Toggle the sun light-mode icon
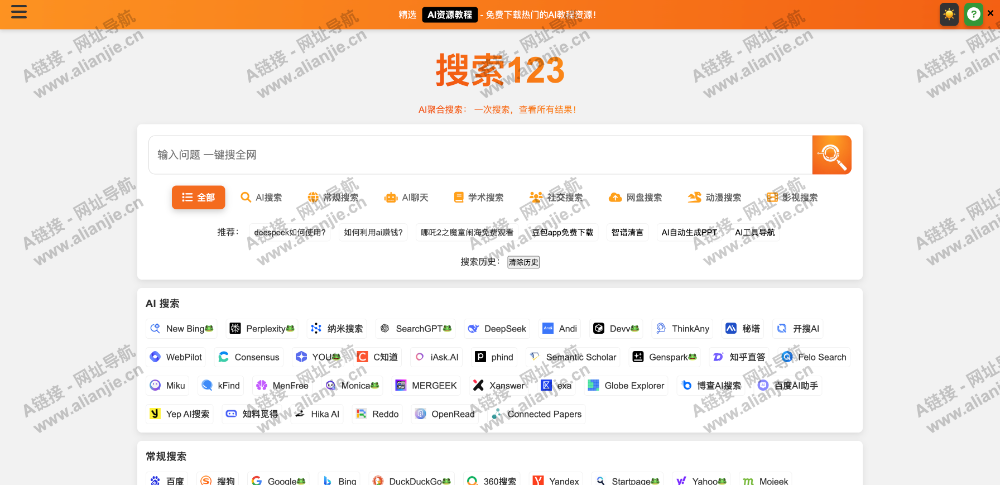Viewport: 1000px width, 485px height. click(x=949, y=14)
